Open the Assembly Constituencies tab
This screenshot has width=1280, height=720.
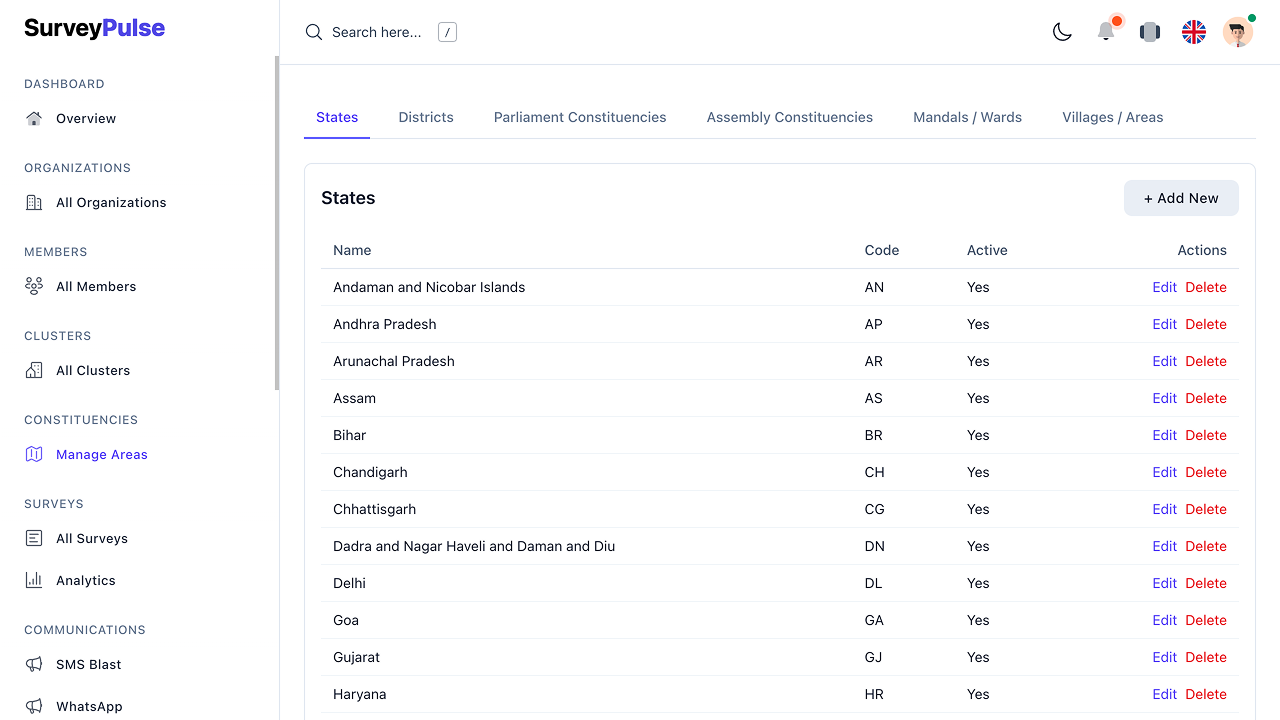tap(789, 117)
